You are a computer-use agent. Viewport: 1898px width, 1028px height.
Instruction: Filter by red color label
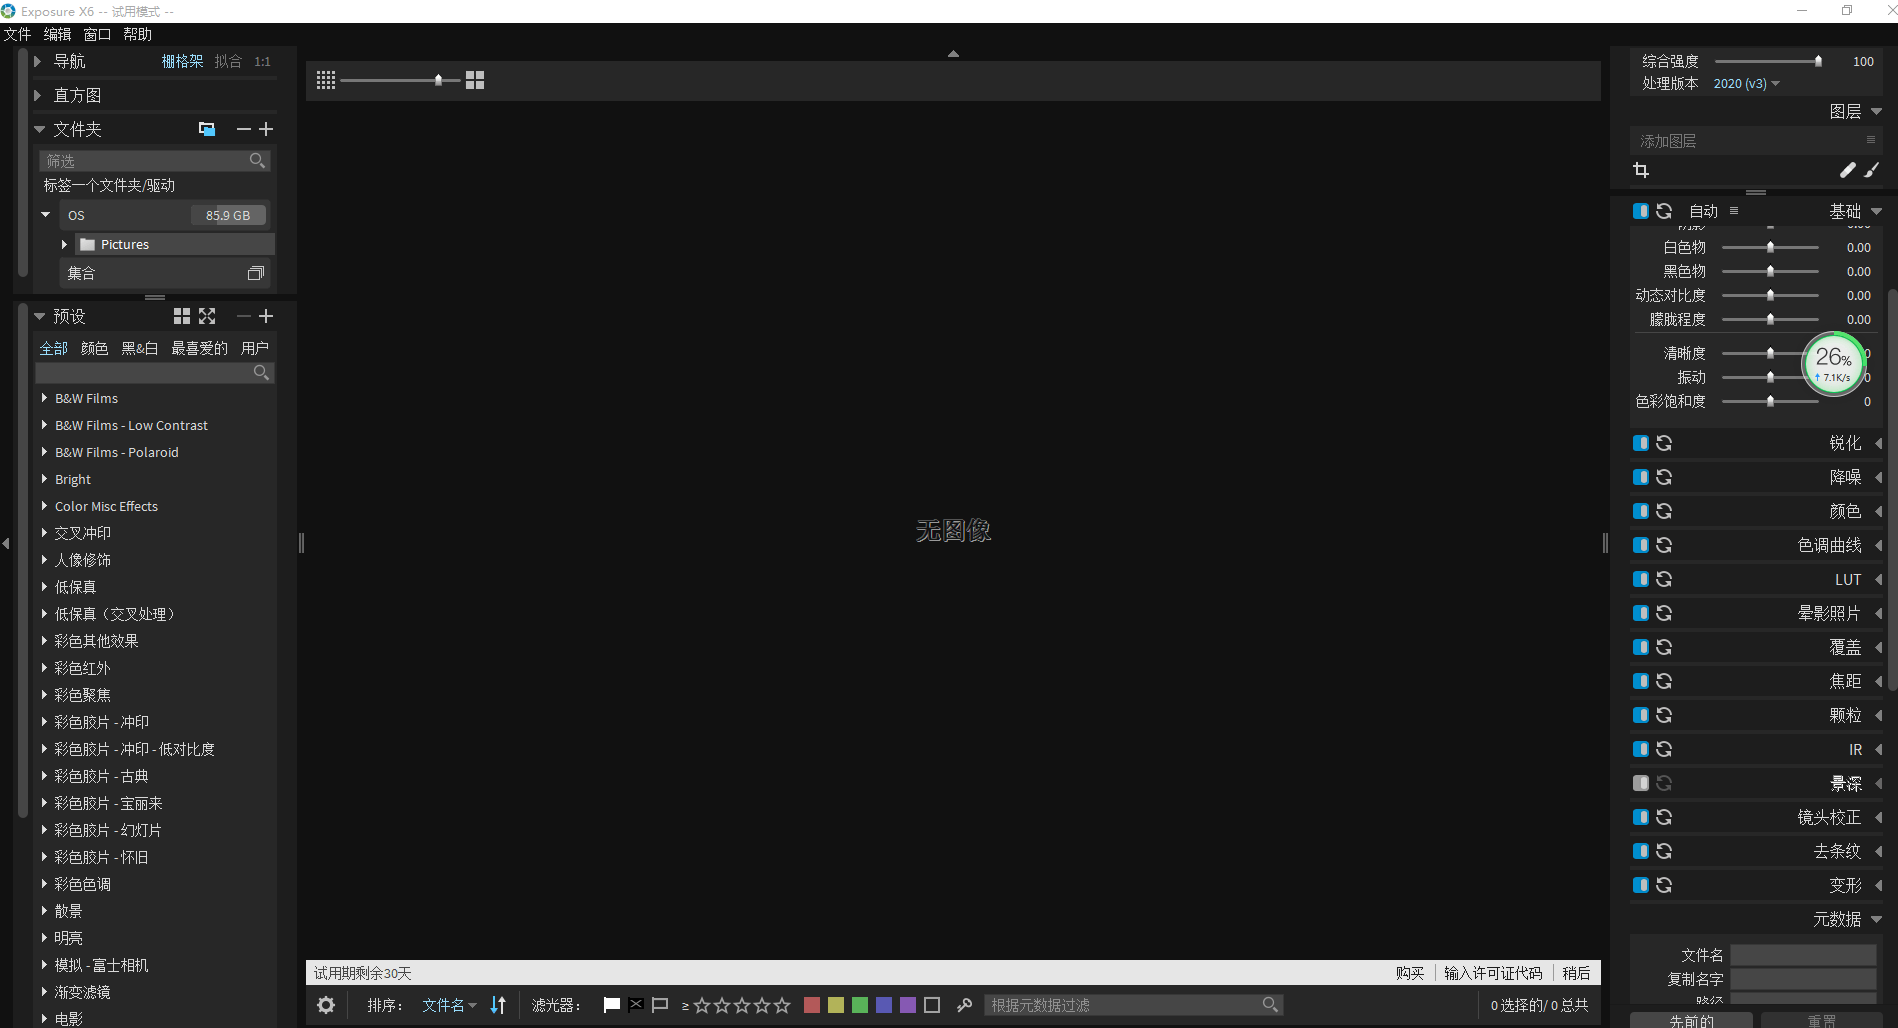click(812, 1005)
